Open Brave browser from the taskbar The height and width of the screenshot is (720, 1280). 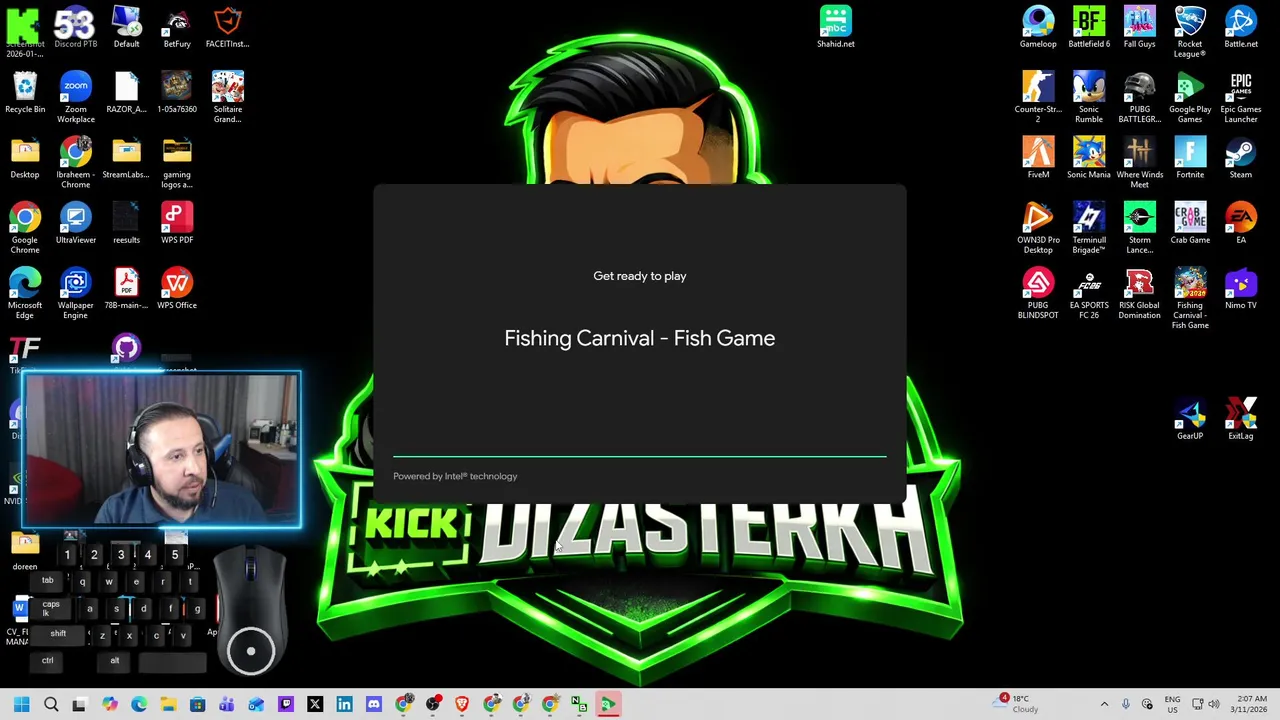point(461,705)
